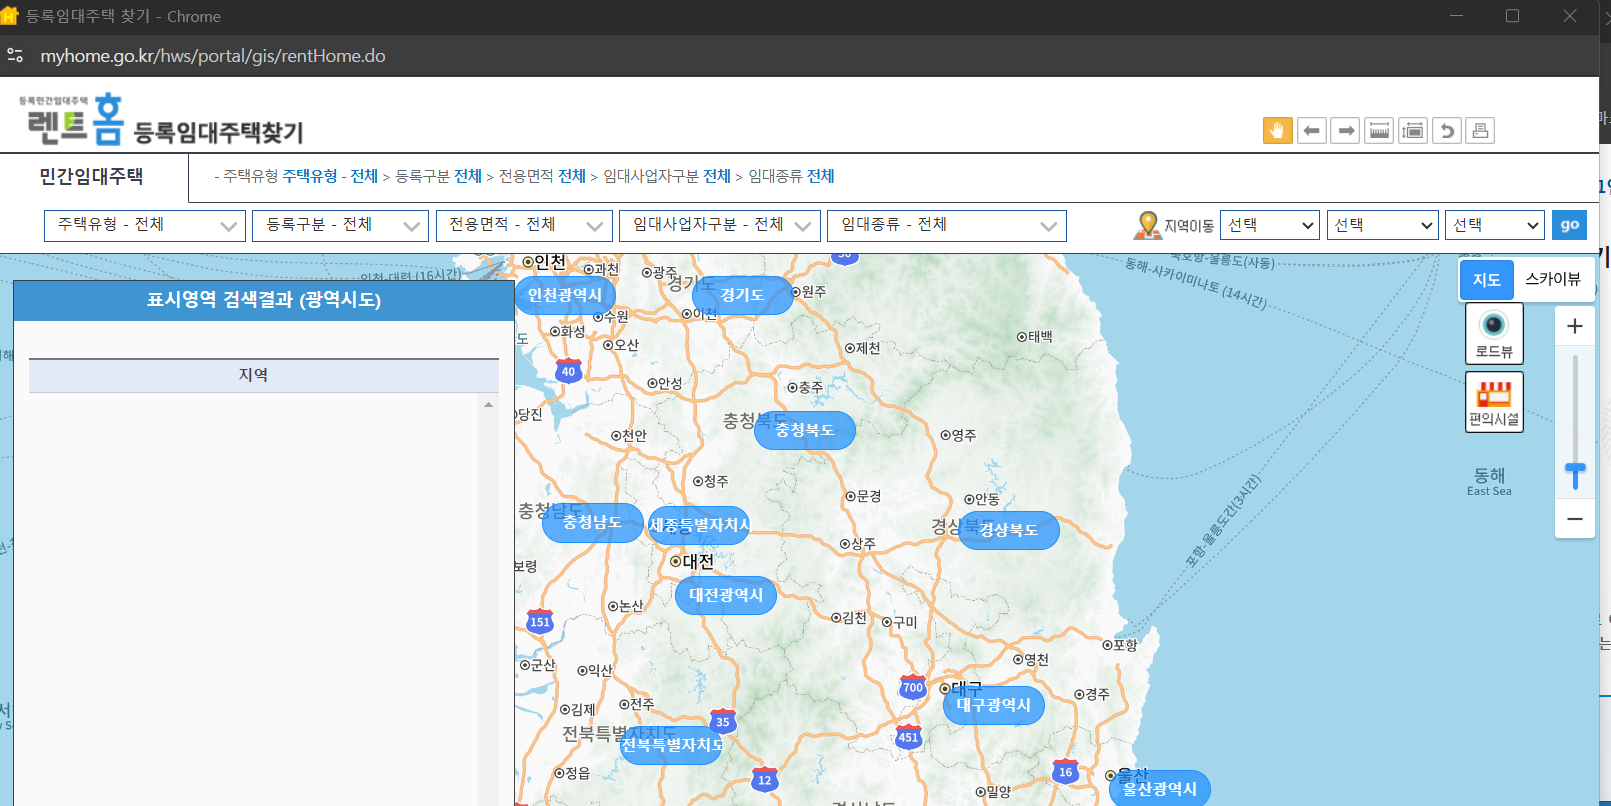Click the reset undo arrow tool
This screenshot has width=1611, height=806.
(1447, 130)
